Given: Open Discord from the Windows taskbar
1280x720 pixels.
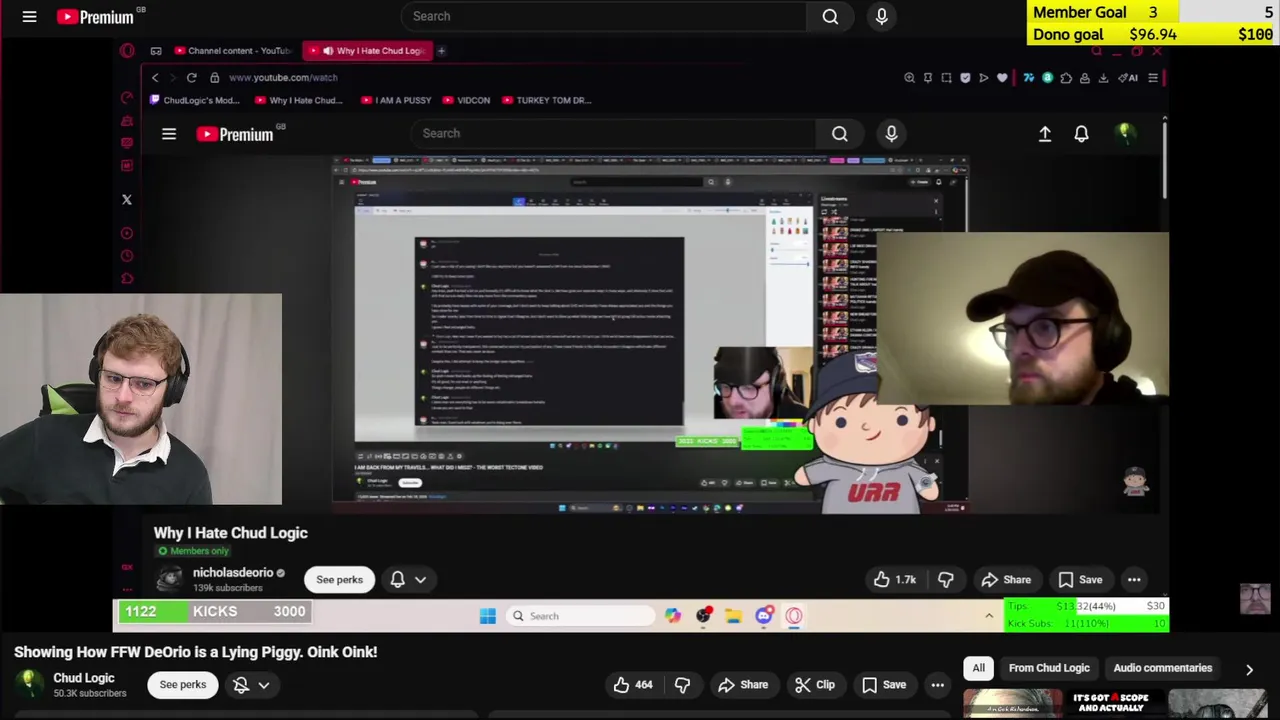Looking at the screenshot, I should pyautogui.click(x=764, y=616).
